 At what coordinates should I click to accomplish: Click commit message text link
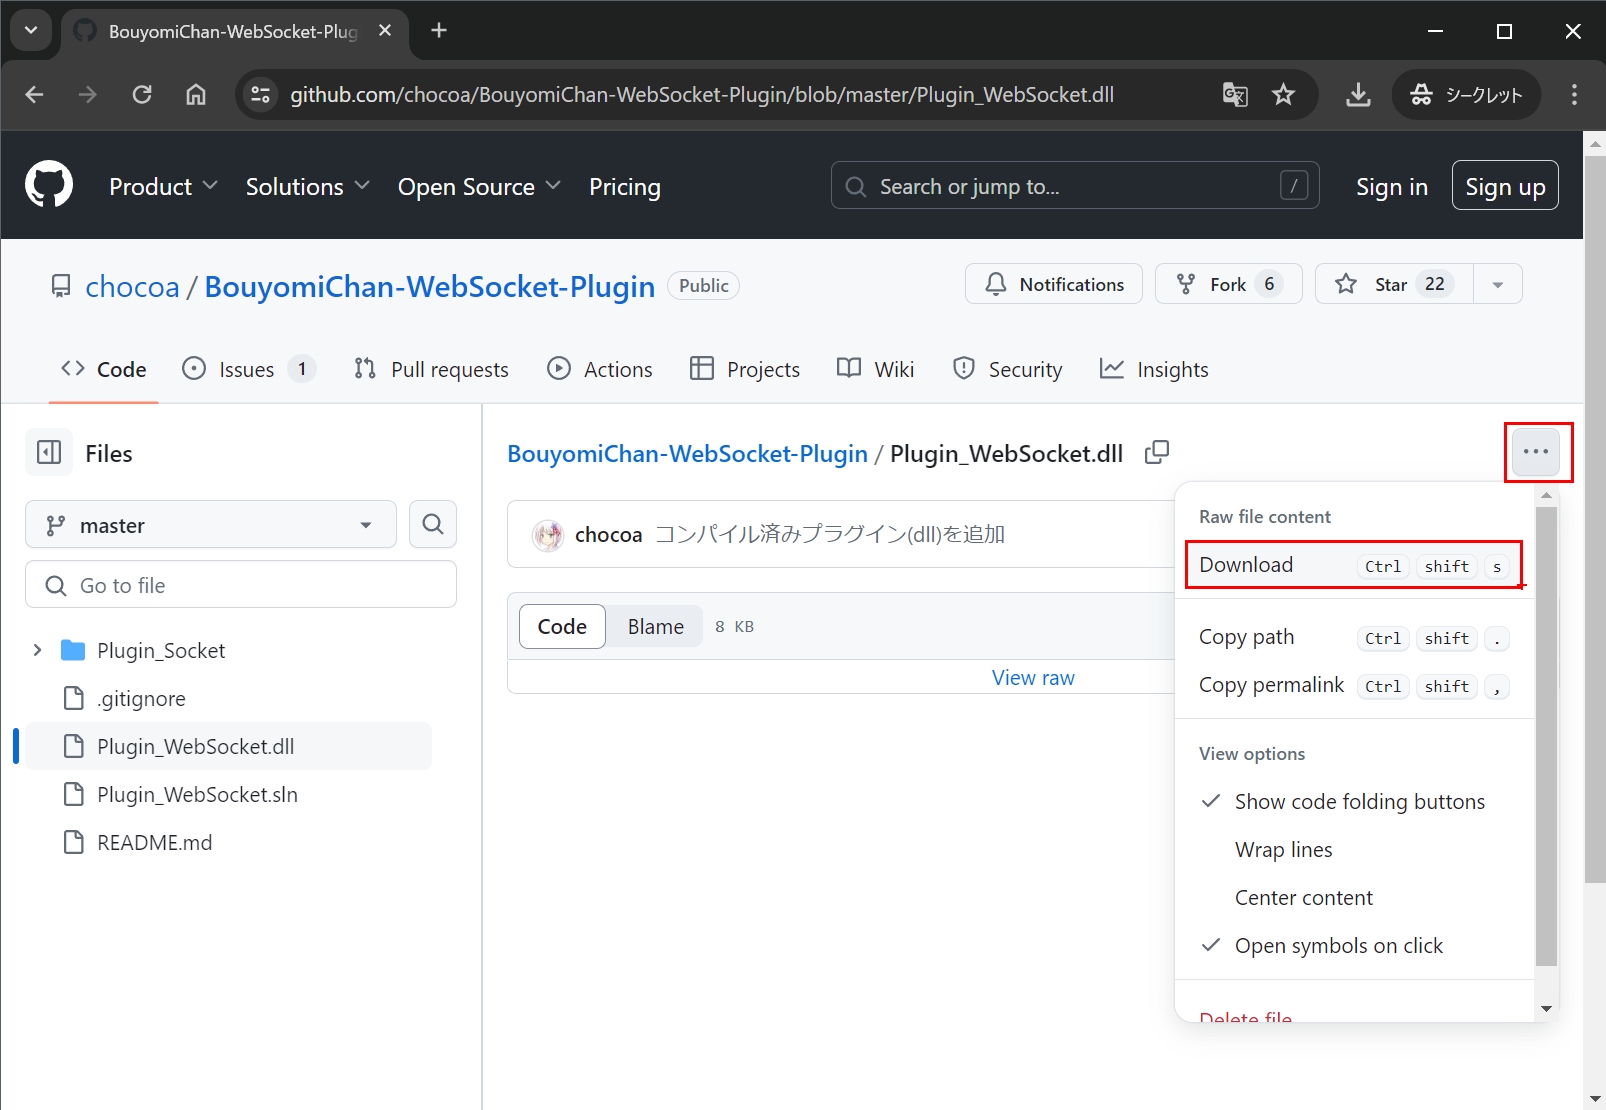tap(830, 535)
